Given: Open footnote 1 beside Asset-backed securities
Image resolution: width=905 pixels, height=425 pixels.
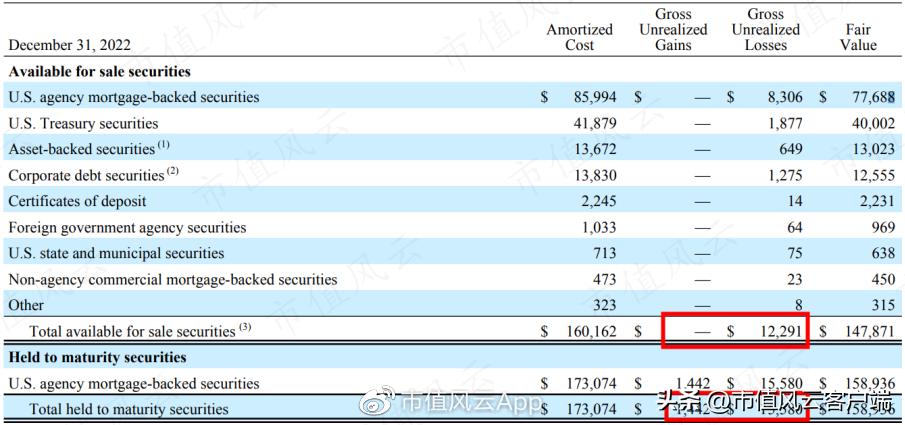Looking at the screenshot, I should (164, 146).
